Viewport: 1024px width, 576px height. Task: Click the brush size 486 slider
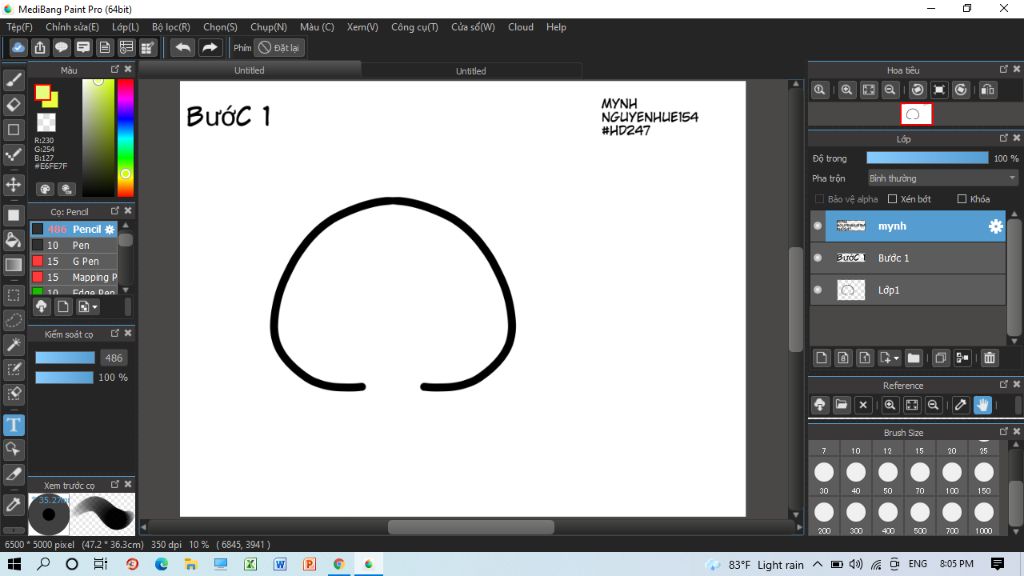point(65,358)
